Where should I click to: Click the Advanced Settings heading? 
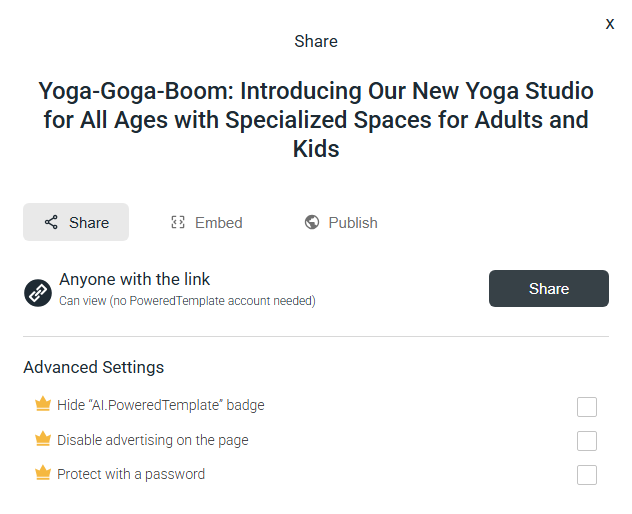click(x=94, y=367)
